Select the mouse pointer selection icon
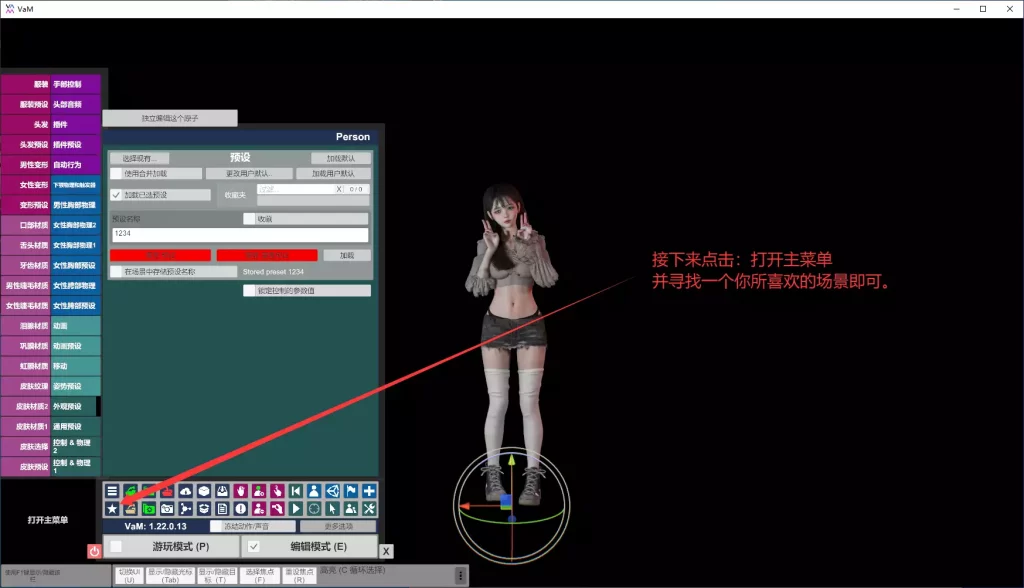Viewport: 1024px width, 588px height. pyautogui.click(x=331, y=509)
